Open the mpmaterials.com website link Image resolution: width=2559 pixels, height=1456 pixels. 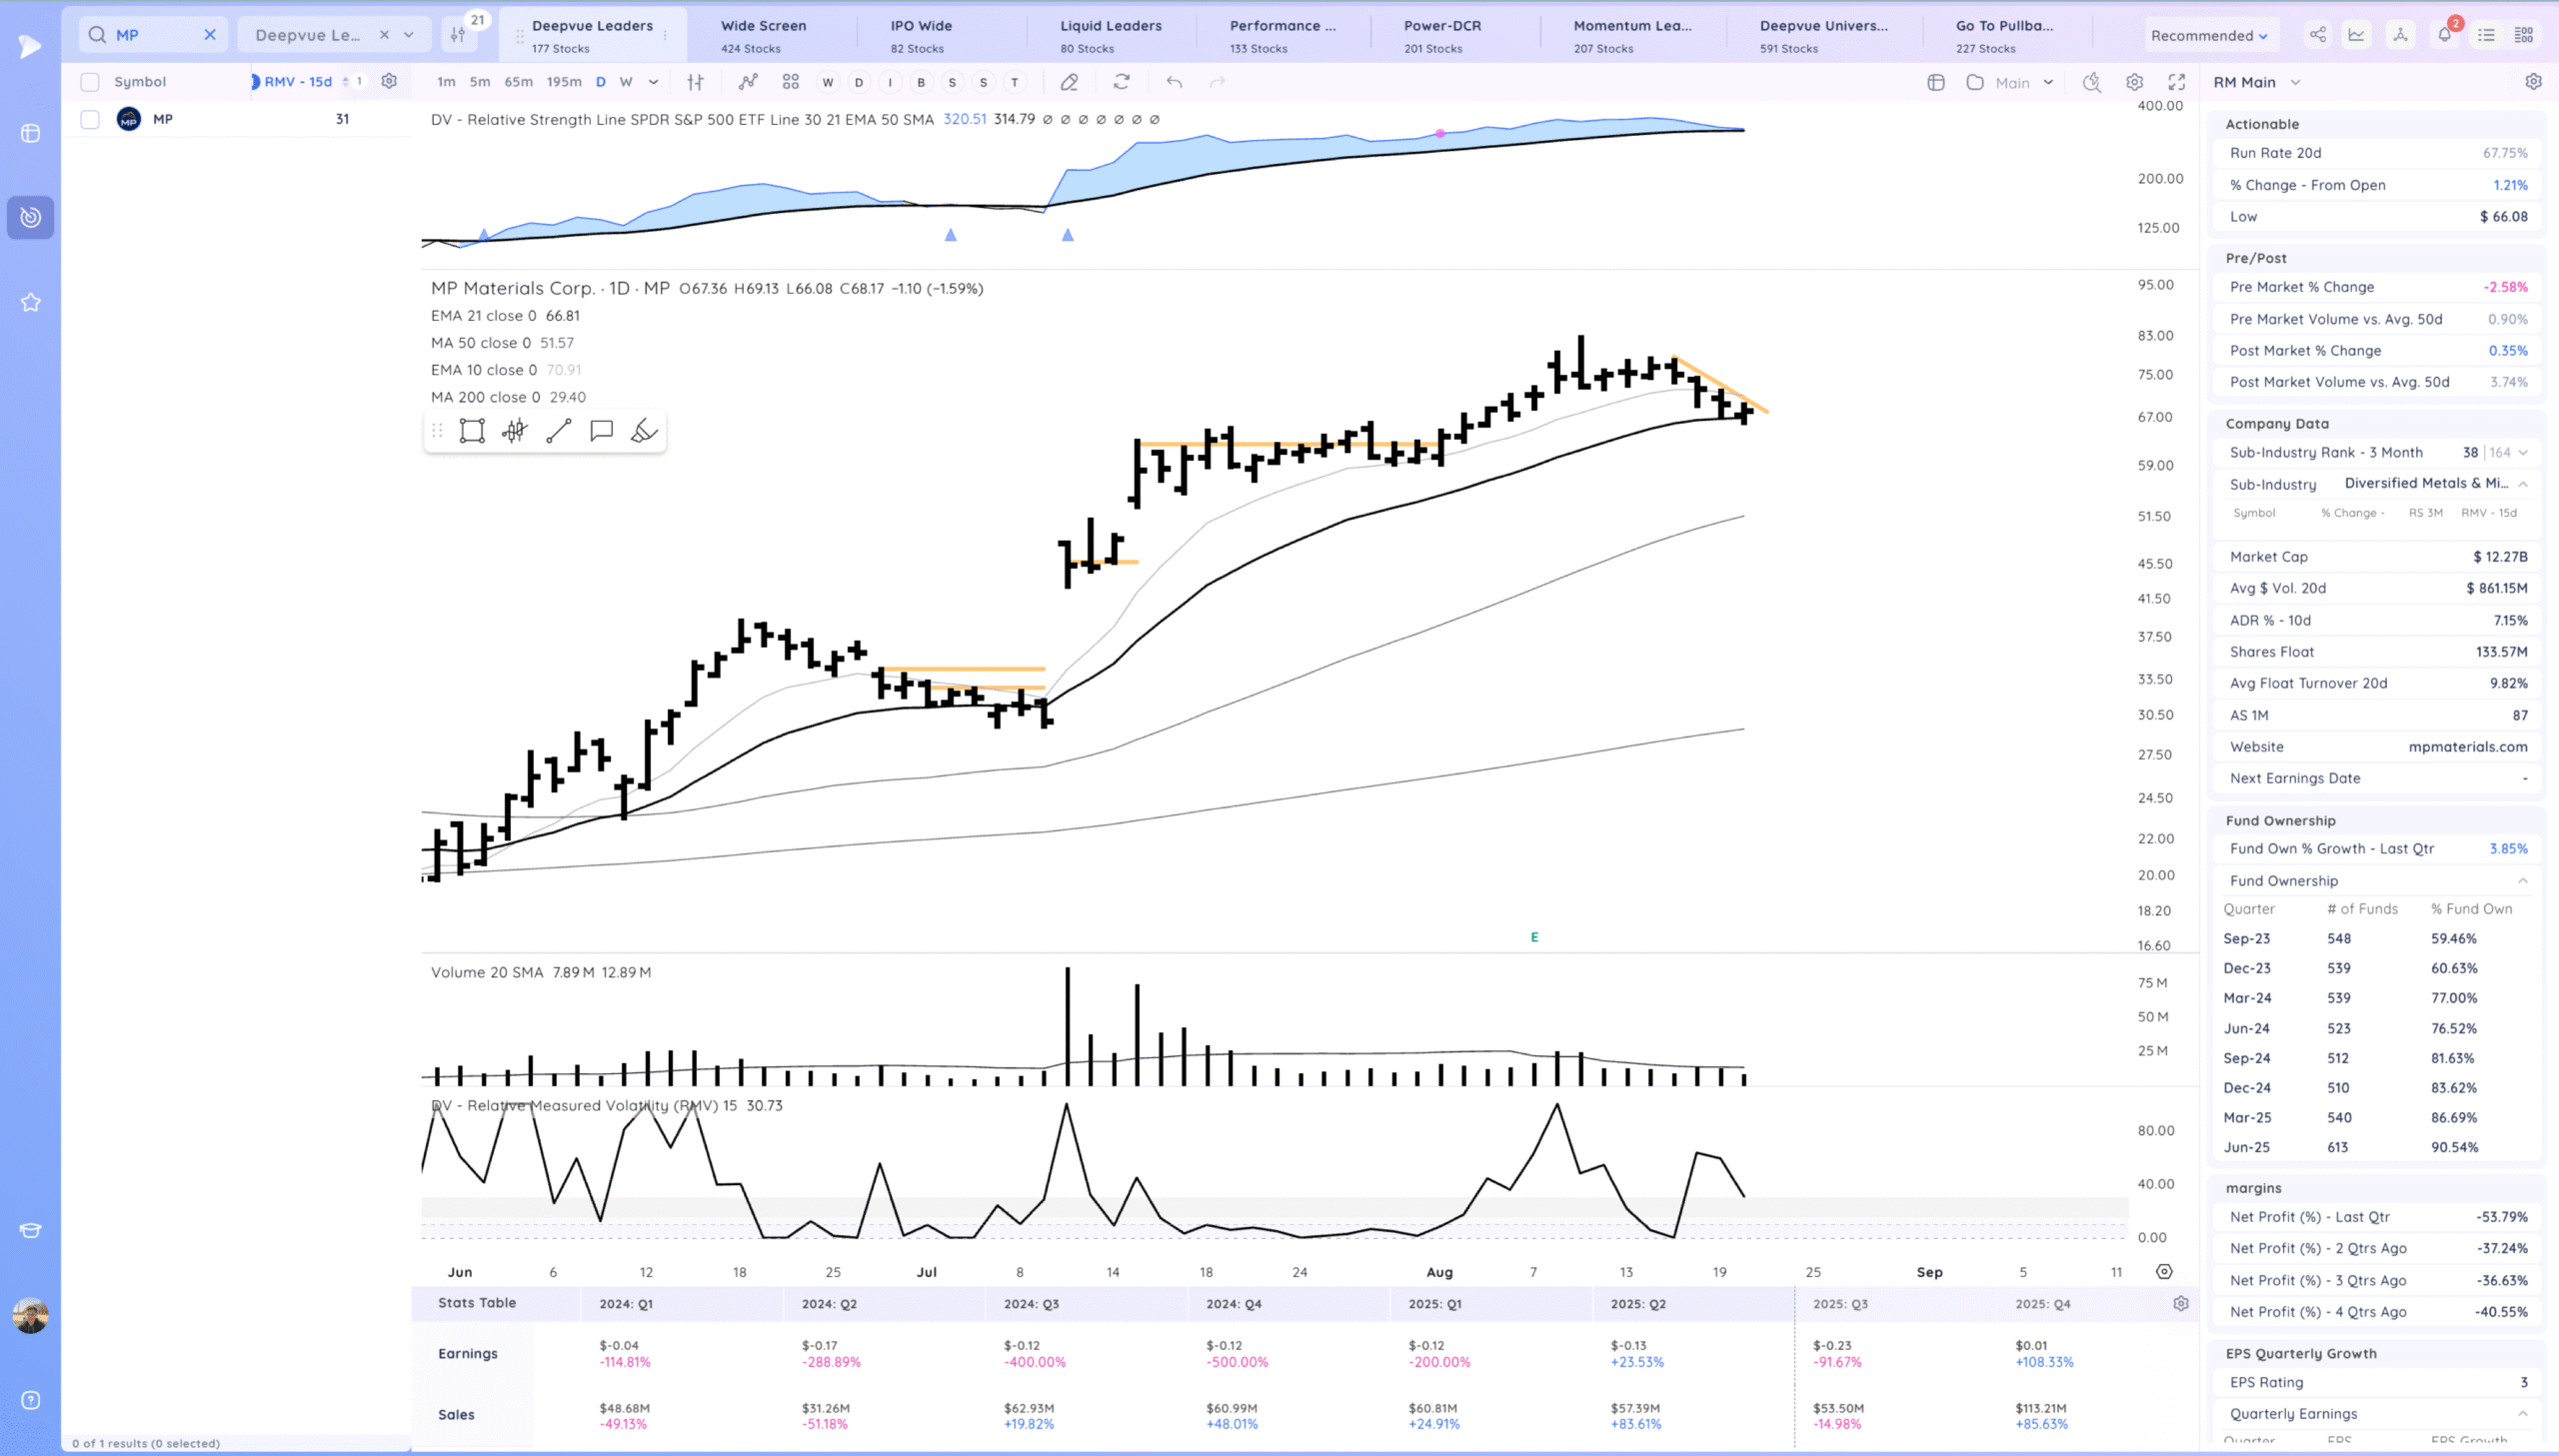click(x=2467, y=747)
